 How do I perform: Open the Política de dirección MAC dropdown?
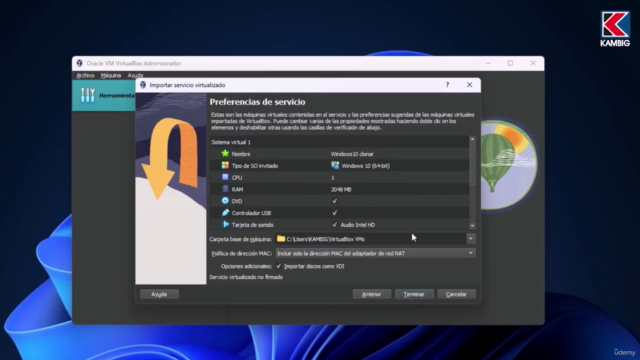[375, 253]
